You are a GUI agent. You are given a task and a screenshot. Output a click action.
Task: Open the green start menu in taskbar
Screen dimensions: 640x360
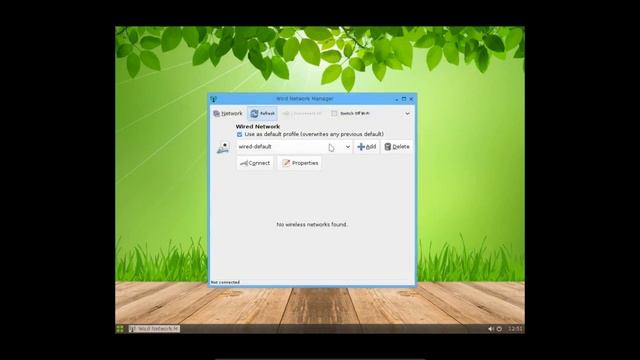pos(120,329)
